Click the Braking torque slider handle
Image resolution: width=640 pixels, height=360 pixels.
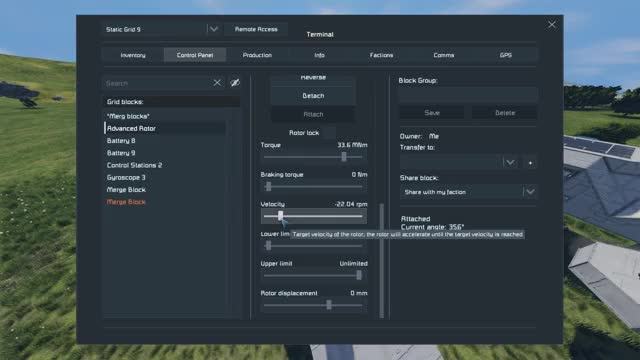pos(268,187)
